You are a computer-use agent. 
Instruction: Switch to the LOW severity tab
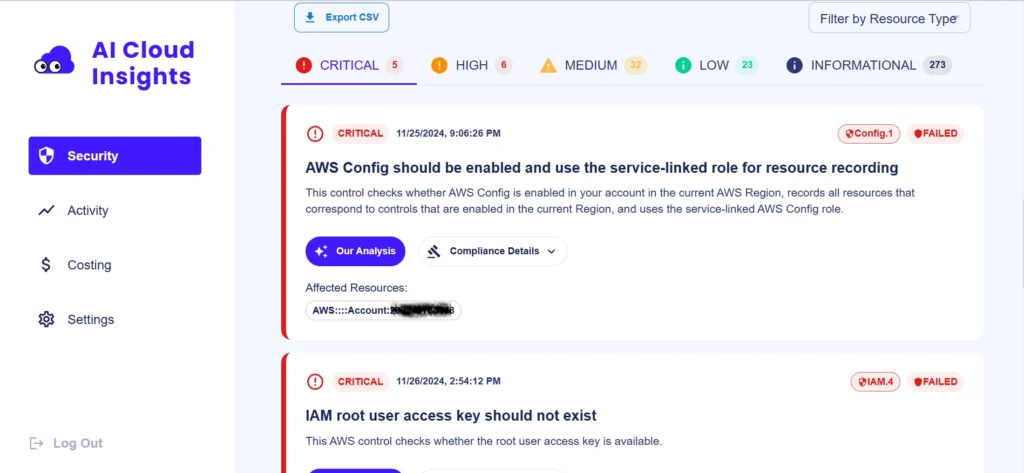(716, 65)
